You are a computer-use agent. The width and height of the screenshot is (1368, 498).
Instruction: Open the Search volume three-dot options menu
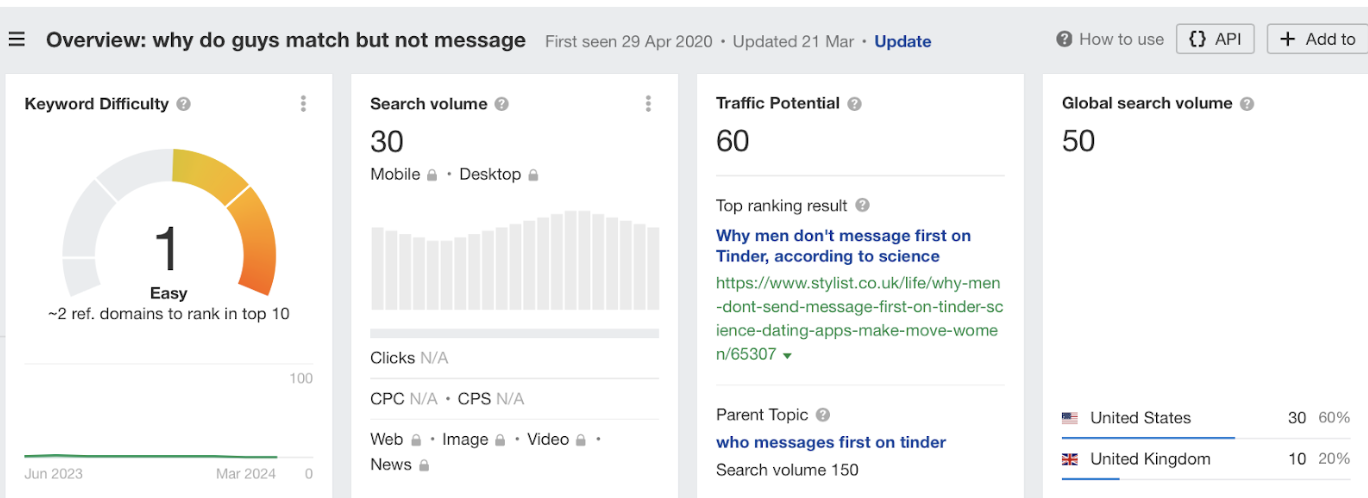(648, 104)
